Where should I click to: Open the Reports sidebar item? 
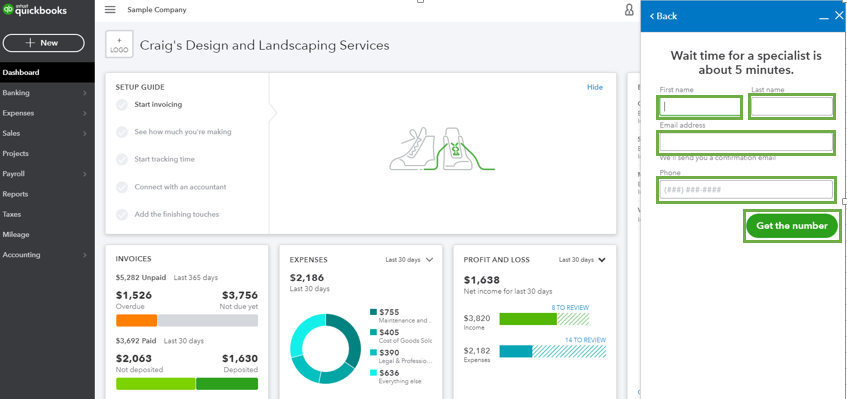47,194
